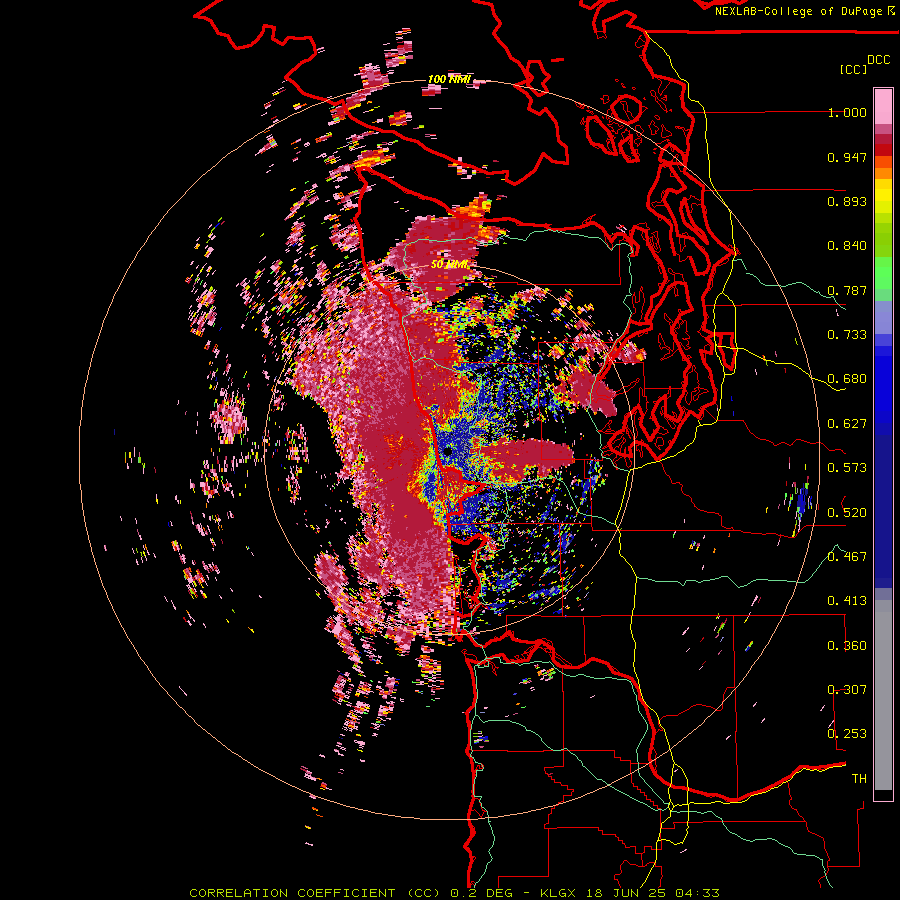Select the 0.360 legend value

click(847, 646)
